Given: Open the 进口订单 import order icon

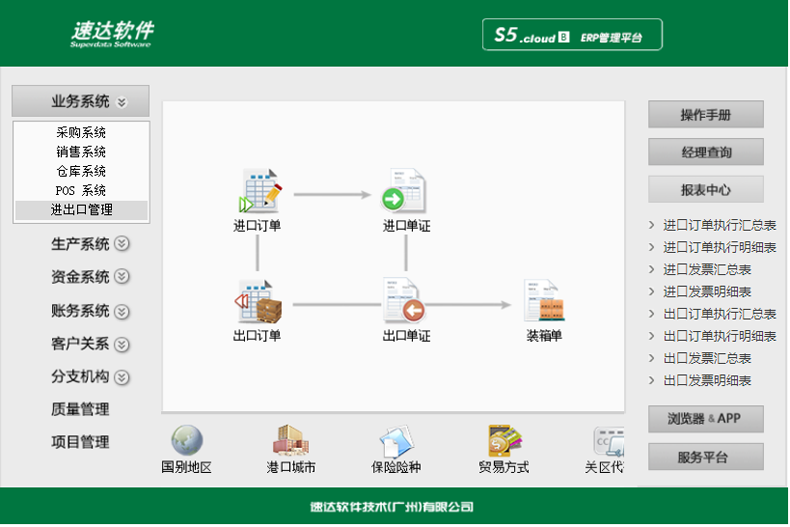Looking at the screenshot, I should click(260, 191).
